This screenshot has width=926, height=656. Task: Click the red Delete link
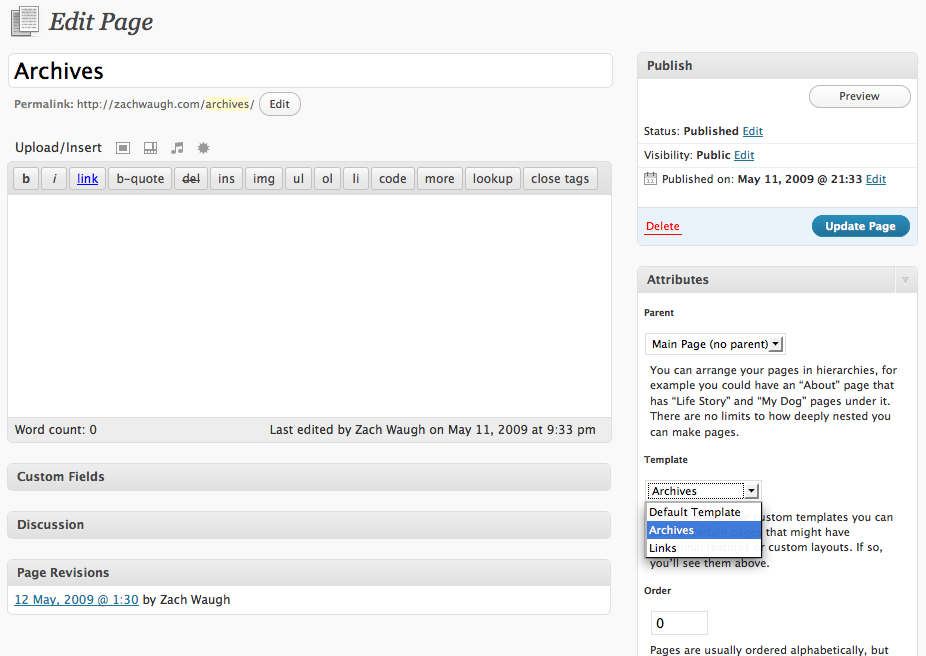[x=662, y=226]
